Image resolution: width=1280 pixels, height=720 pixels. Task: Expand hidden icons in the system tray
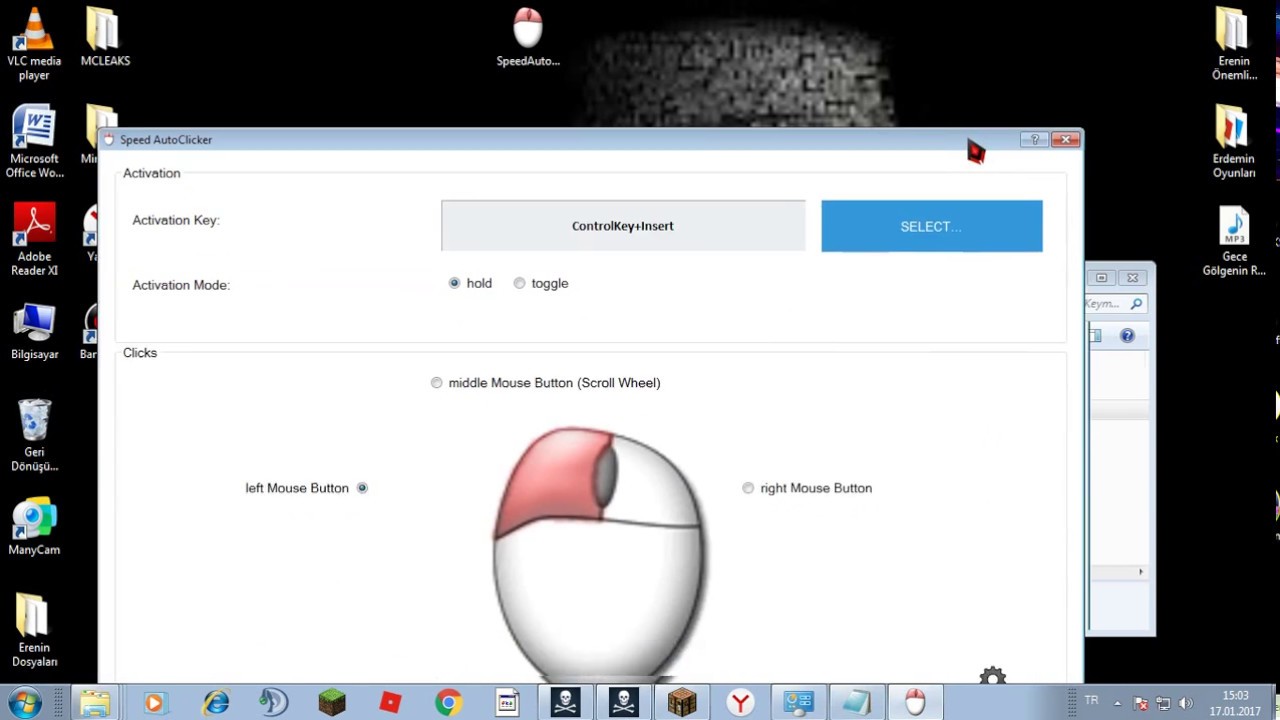[x=1119, y=701]
